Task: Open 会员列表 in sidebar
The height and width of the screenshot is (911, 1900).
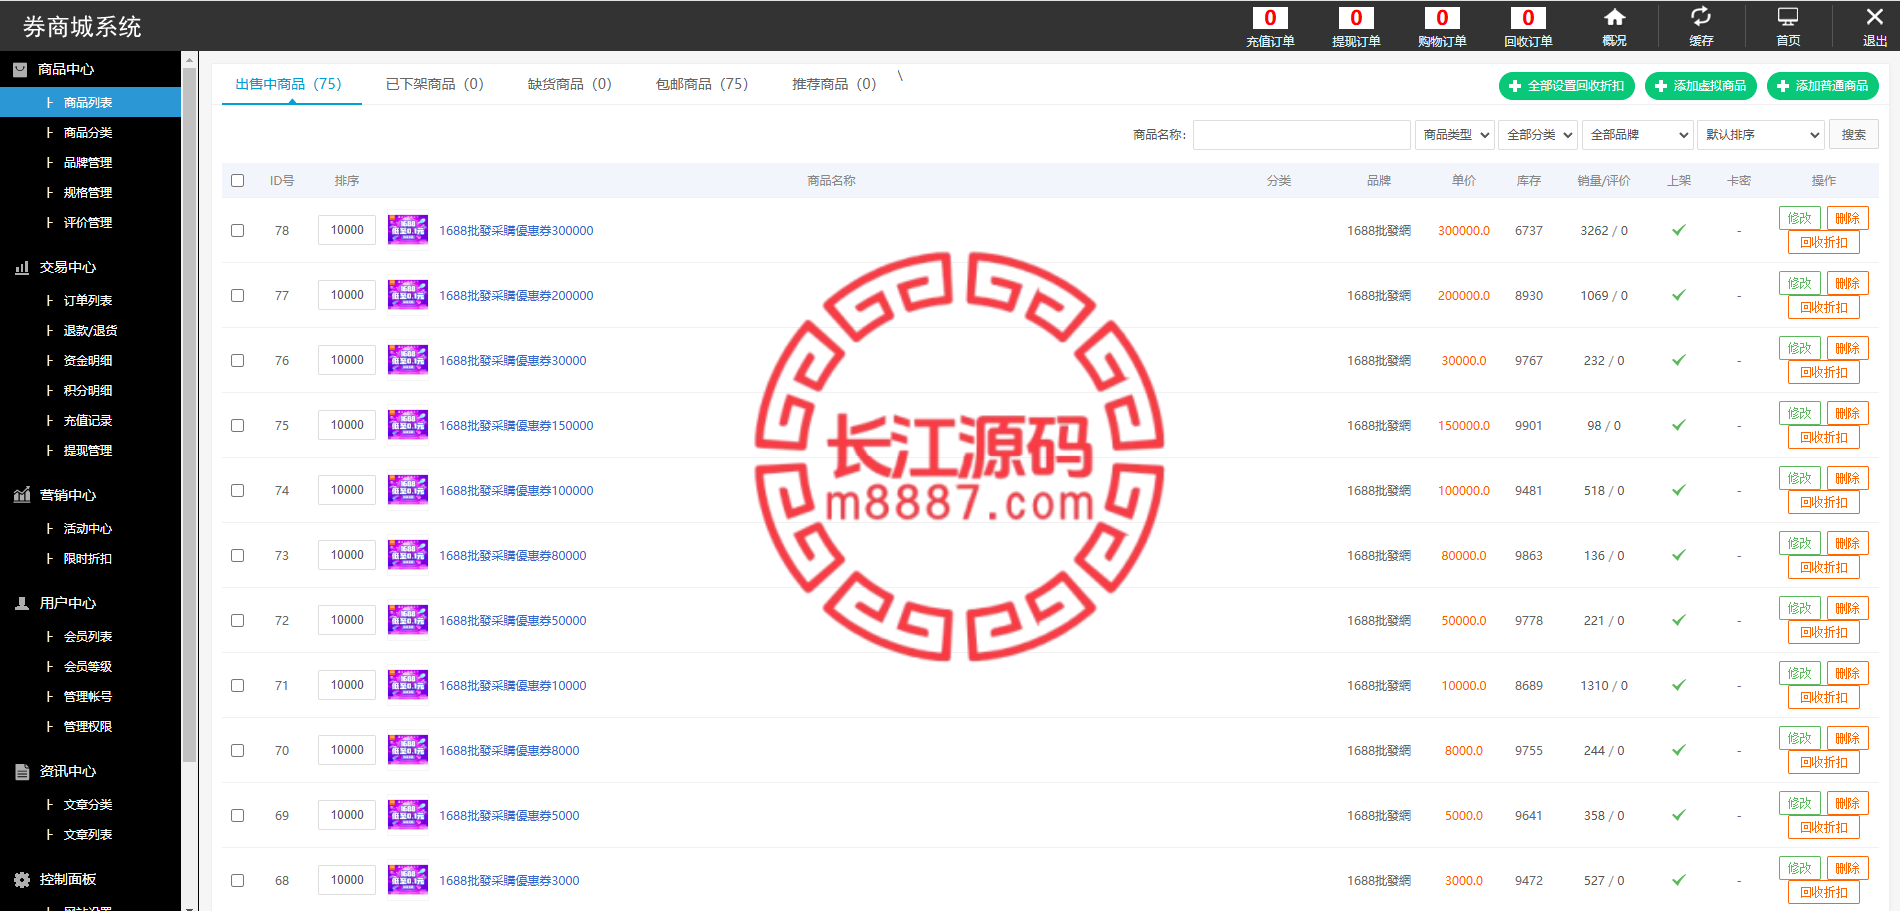Action: pyautogui.click(x=90, y=636)
